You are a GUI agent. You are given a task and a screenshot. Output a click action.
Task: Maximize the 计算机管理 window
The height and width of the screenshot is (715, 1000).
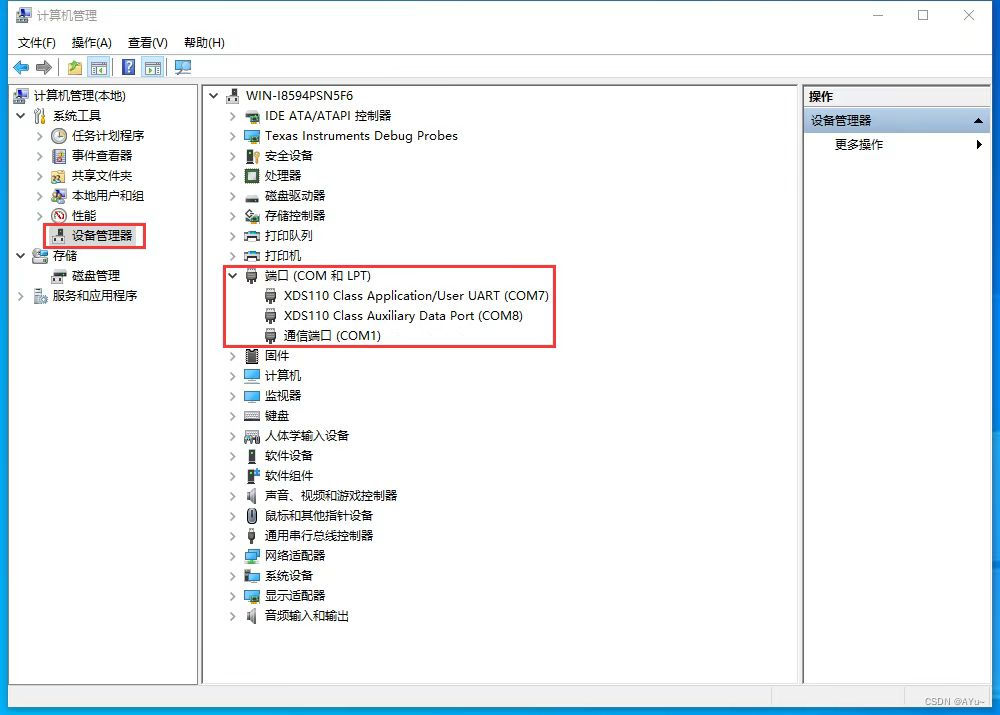923,15
